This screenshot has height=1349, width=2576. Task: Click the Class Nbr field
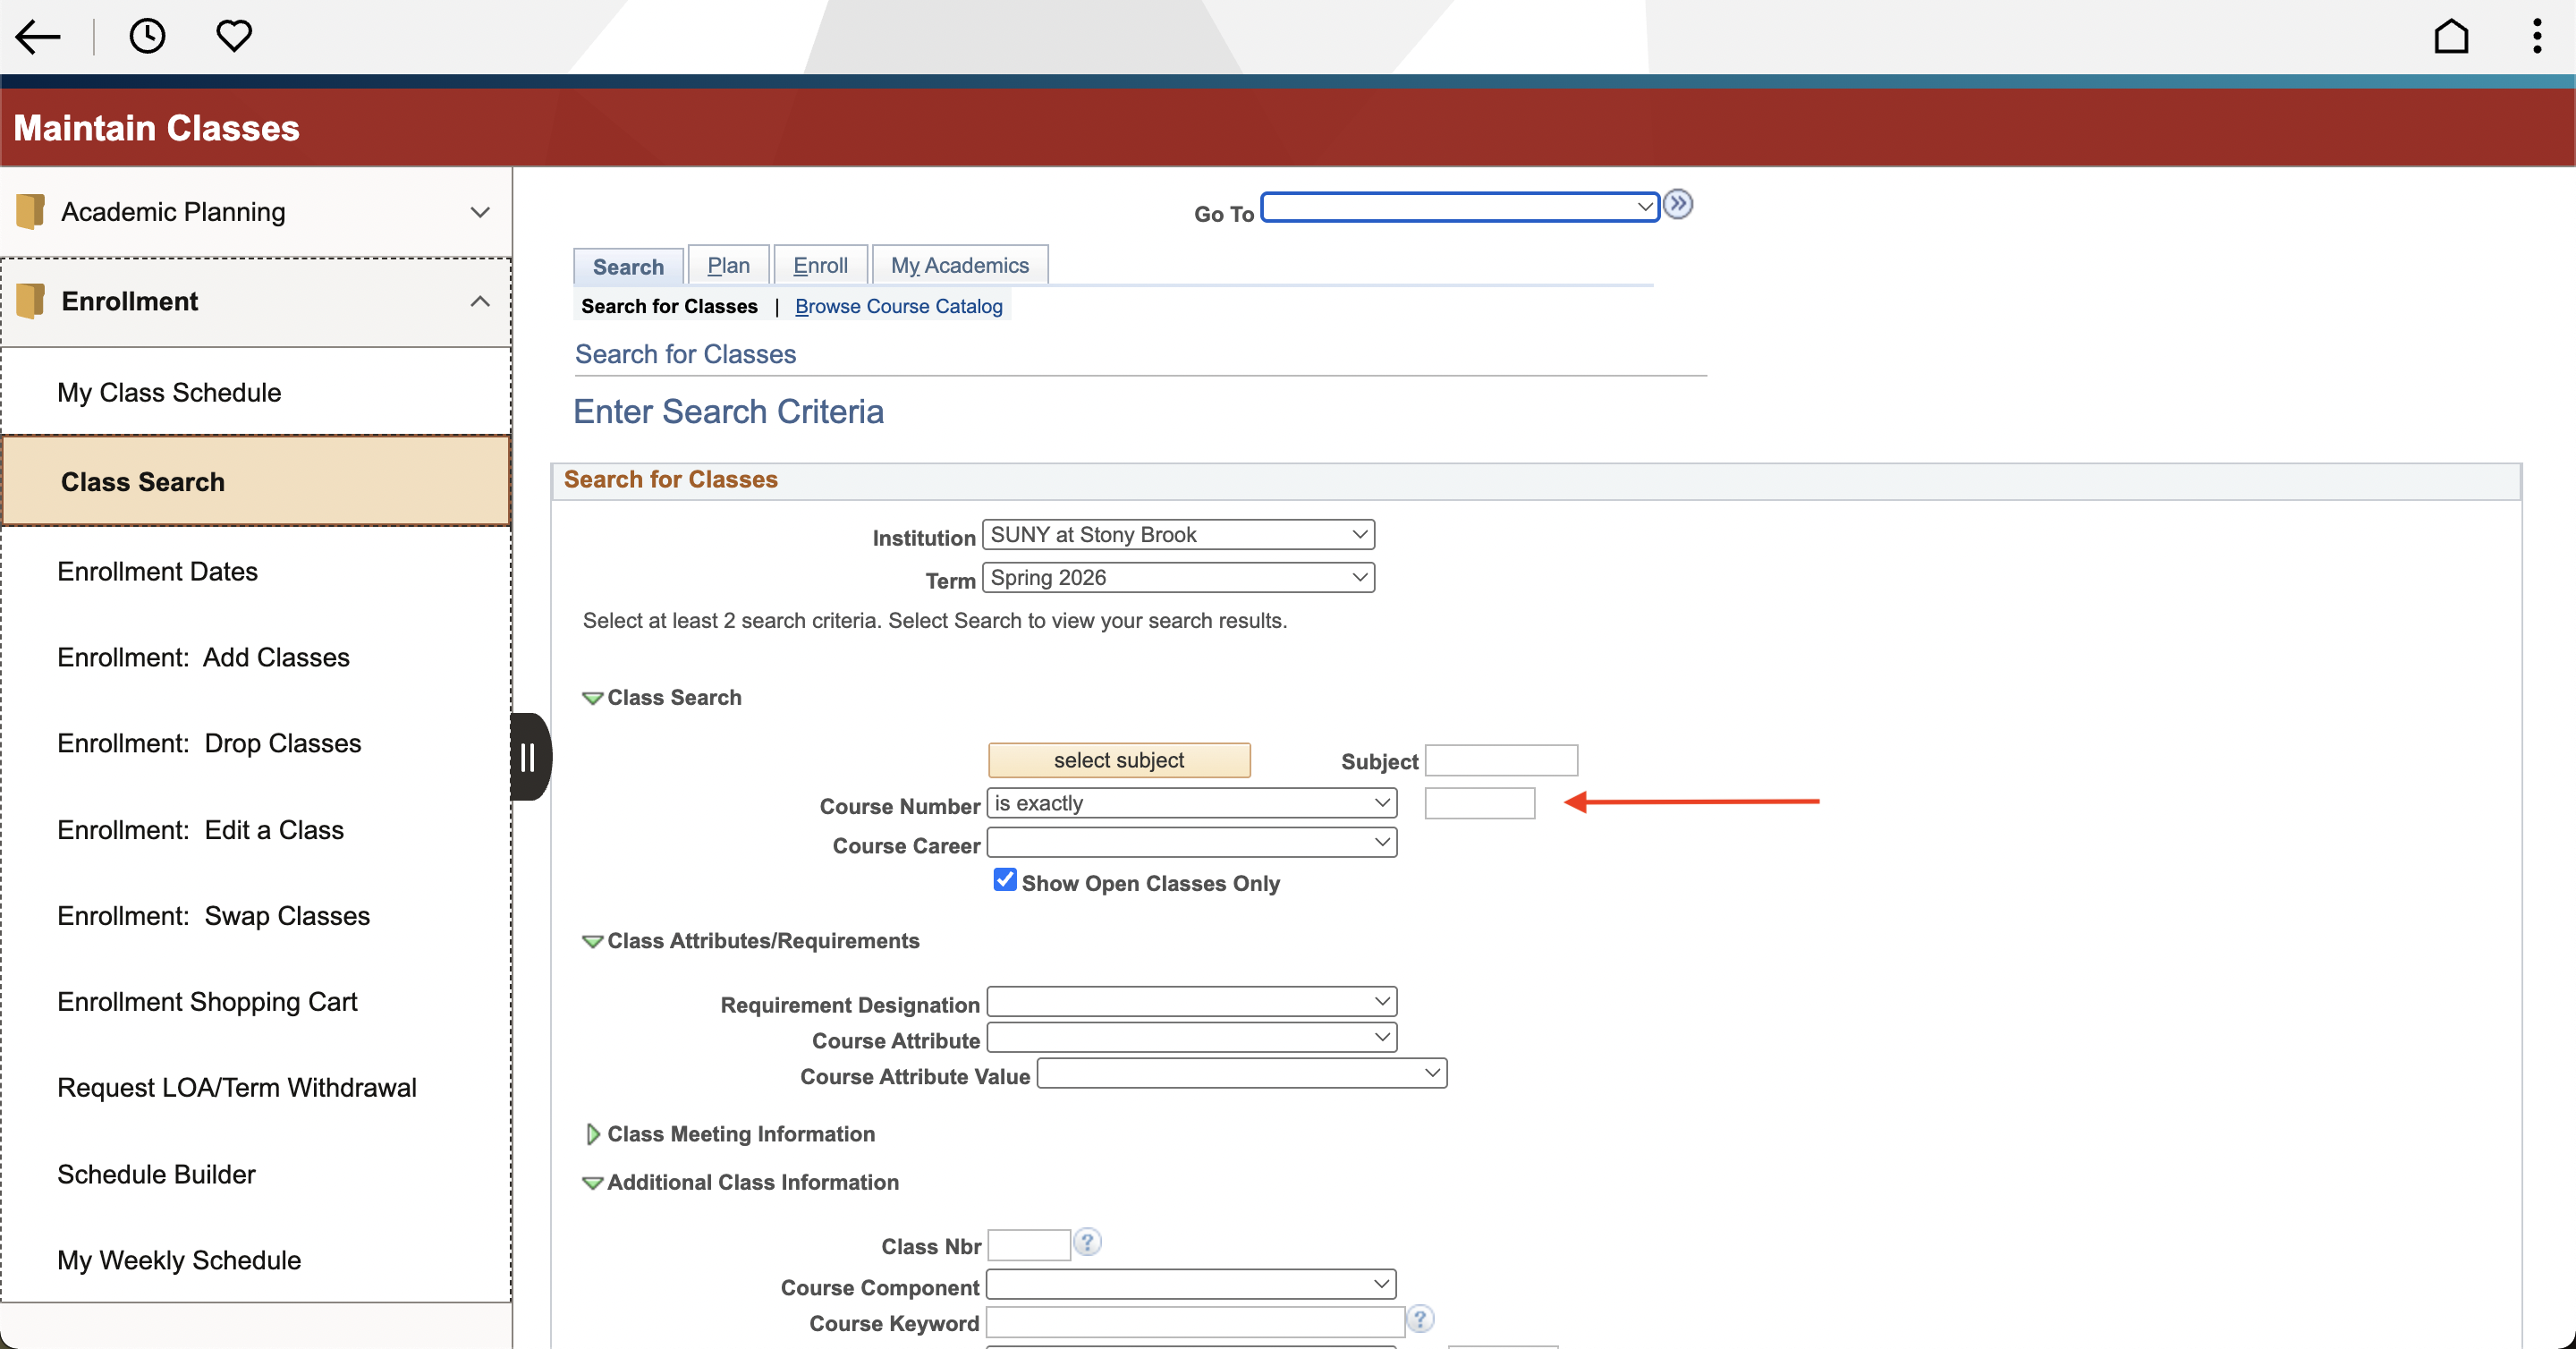tap(1029, 1245)
